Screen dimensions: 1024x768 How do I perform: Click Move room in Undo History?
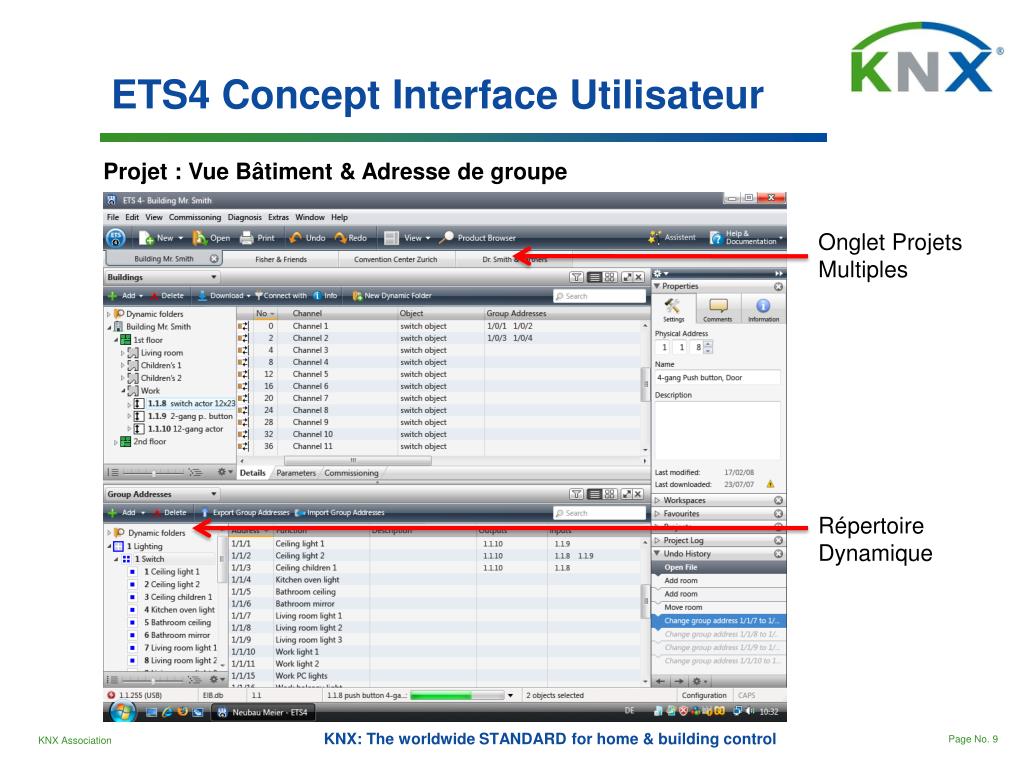718,607
